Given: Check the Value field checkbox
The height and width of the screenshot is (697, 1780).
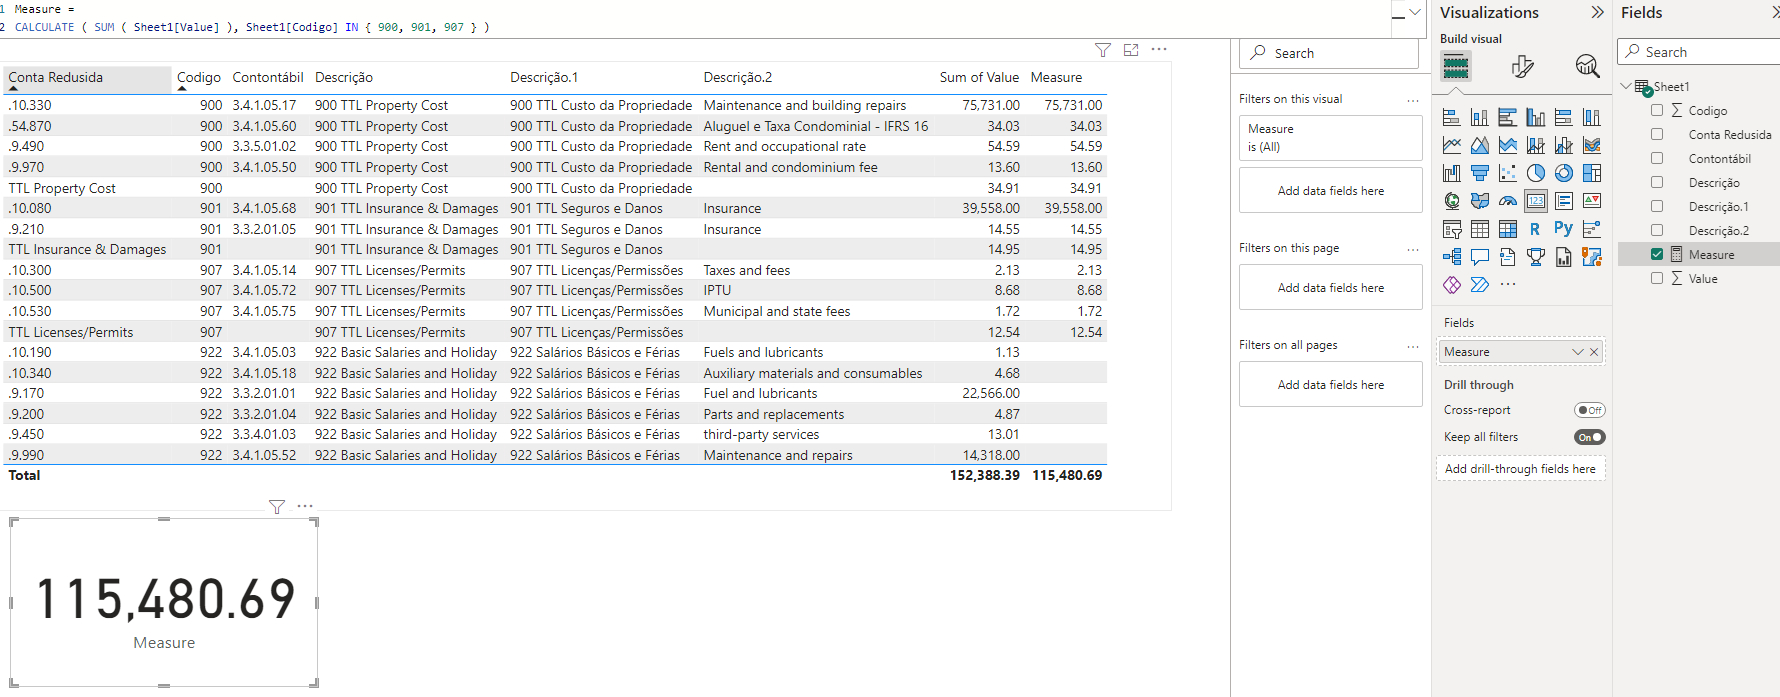Looking at the screenshot, I should 1657,279.
